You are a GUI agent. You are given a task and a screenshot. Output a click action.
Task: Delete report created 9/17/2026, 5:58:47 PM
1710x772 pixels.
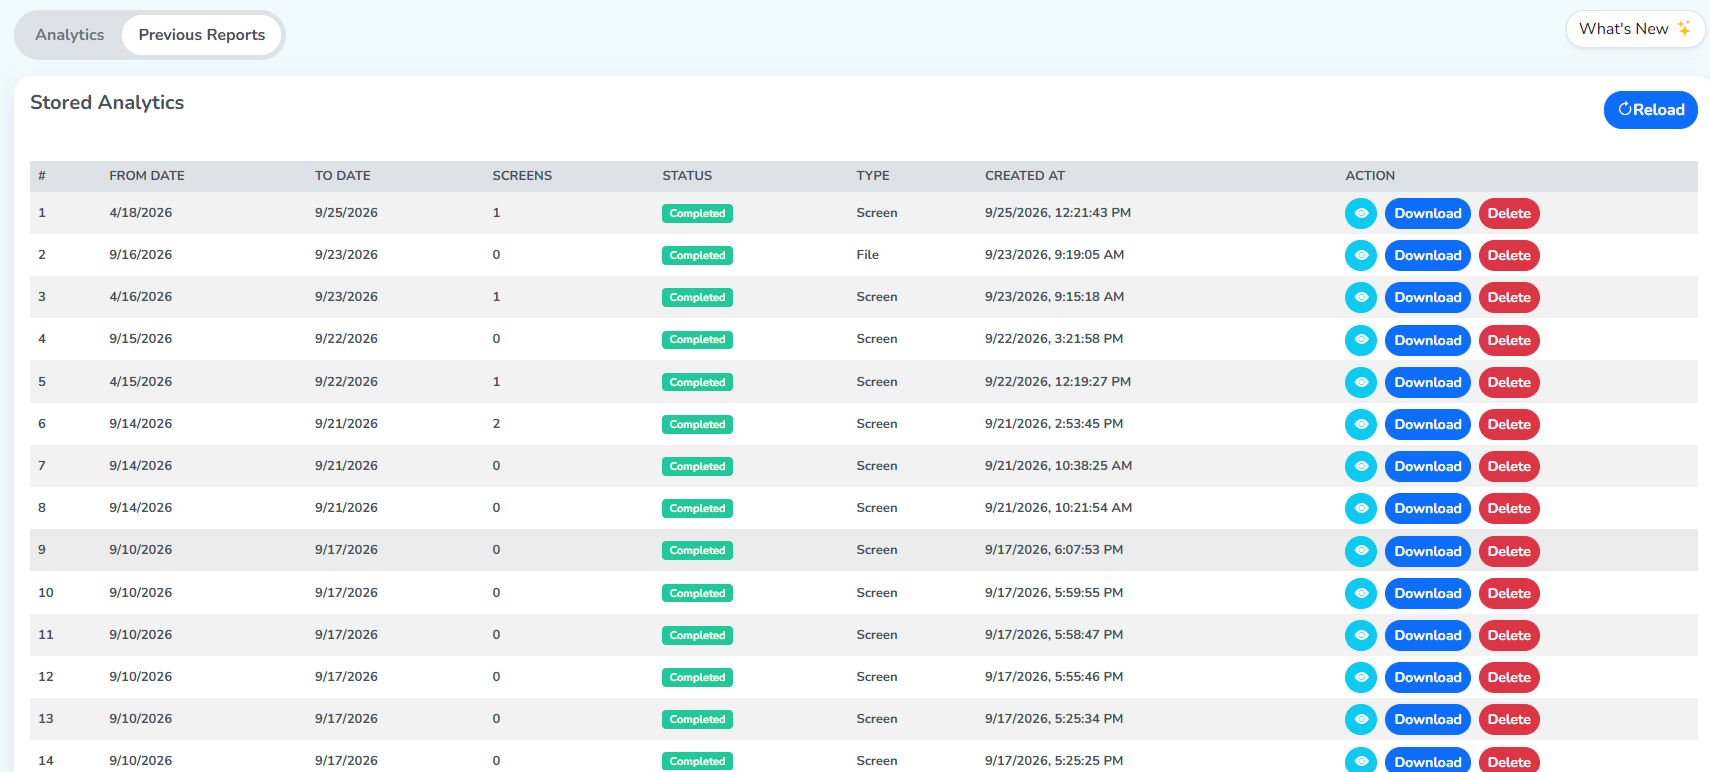pyautogui.click(x=1509, y=635)
